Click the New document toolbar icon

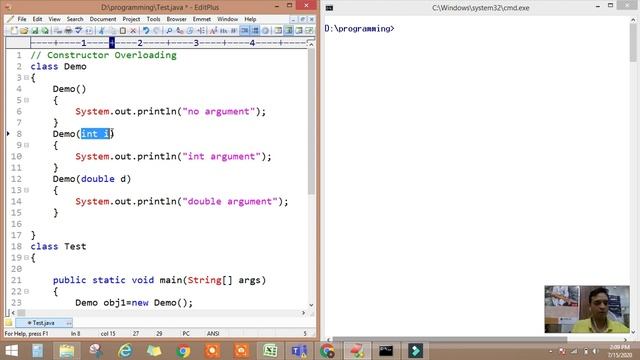pyautogui.click(x=14, y=31)
